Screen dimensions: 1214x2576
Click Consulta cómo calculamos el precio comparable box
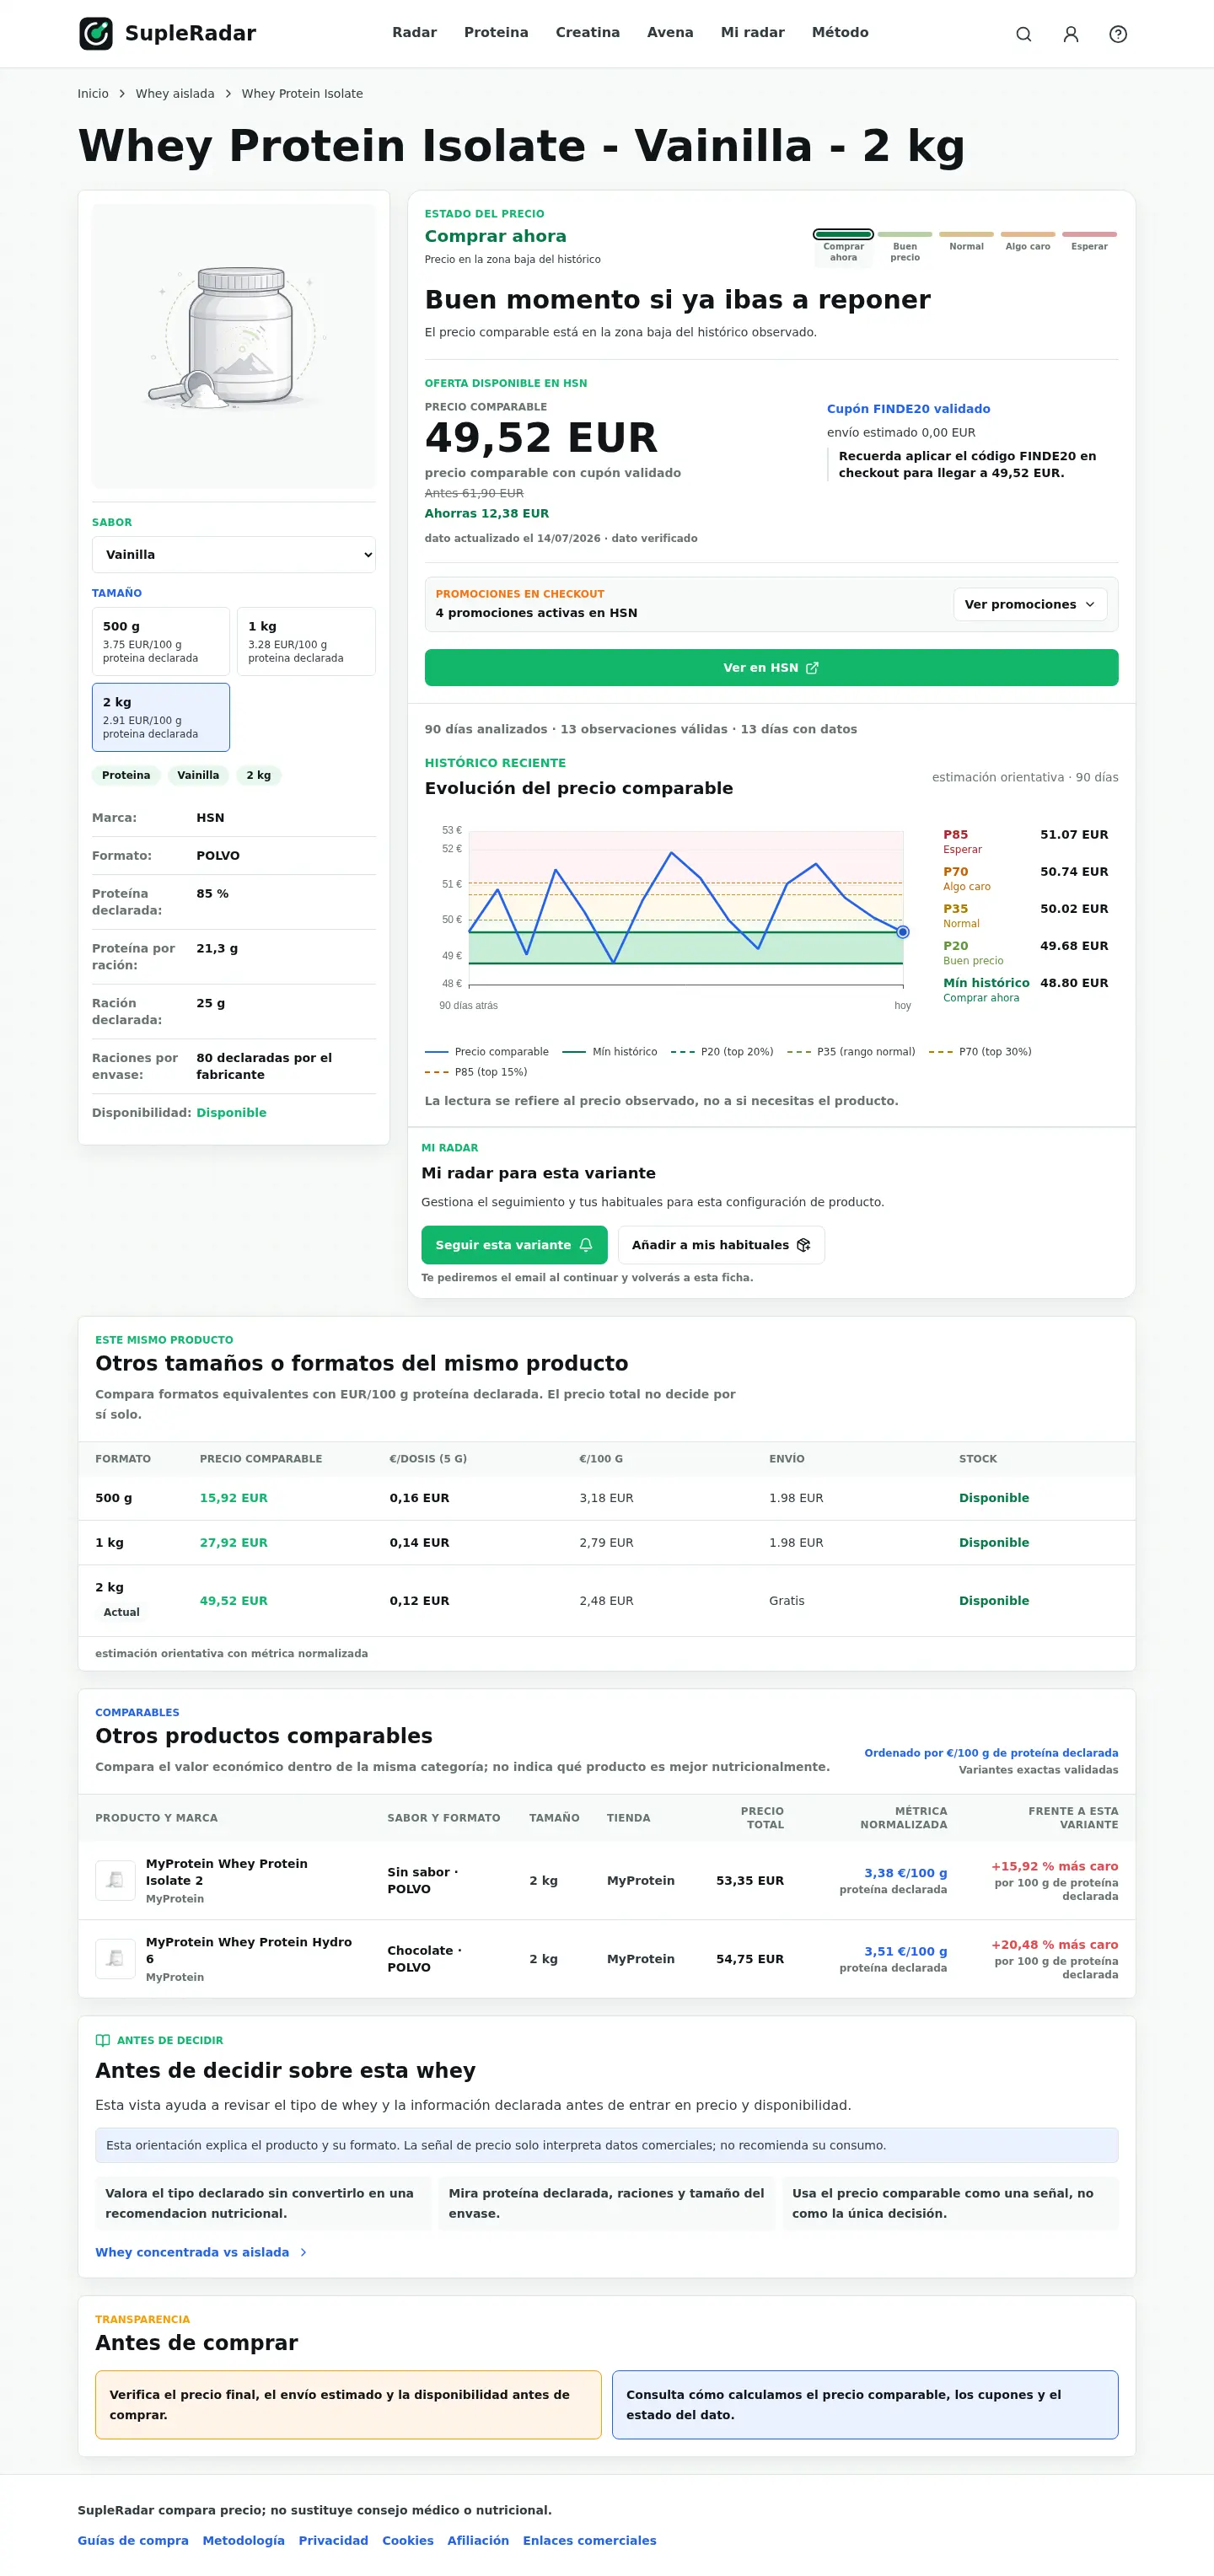(x=865, y=2405)
